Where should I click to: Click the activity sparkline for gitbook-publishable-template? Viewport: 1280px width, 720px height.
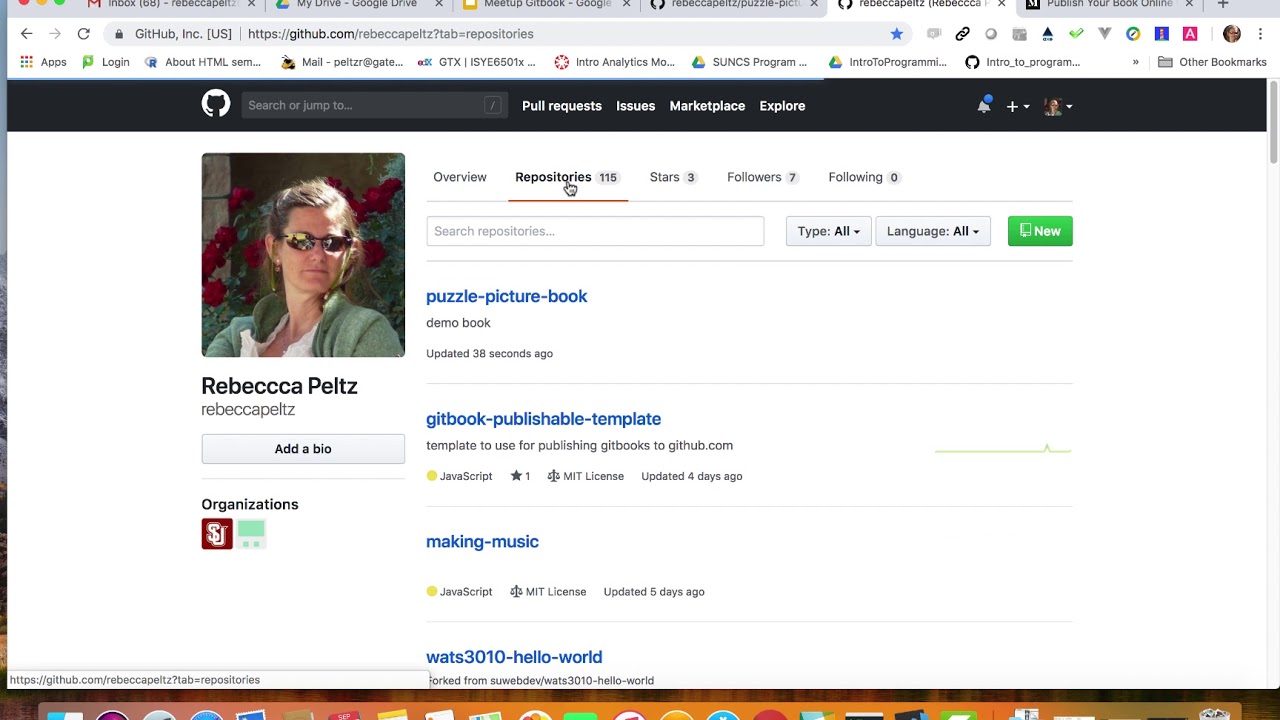tap(1003, 449)
